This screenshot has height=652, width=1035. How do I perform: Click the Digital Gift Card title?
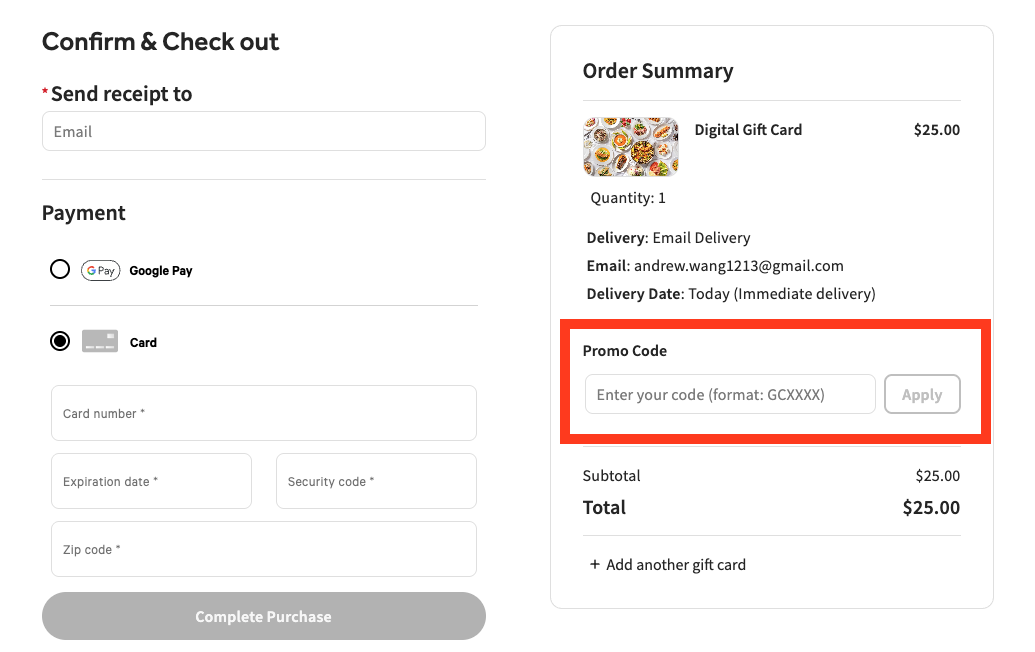pyautogui.click(x=748, y=129)
